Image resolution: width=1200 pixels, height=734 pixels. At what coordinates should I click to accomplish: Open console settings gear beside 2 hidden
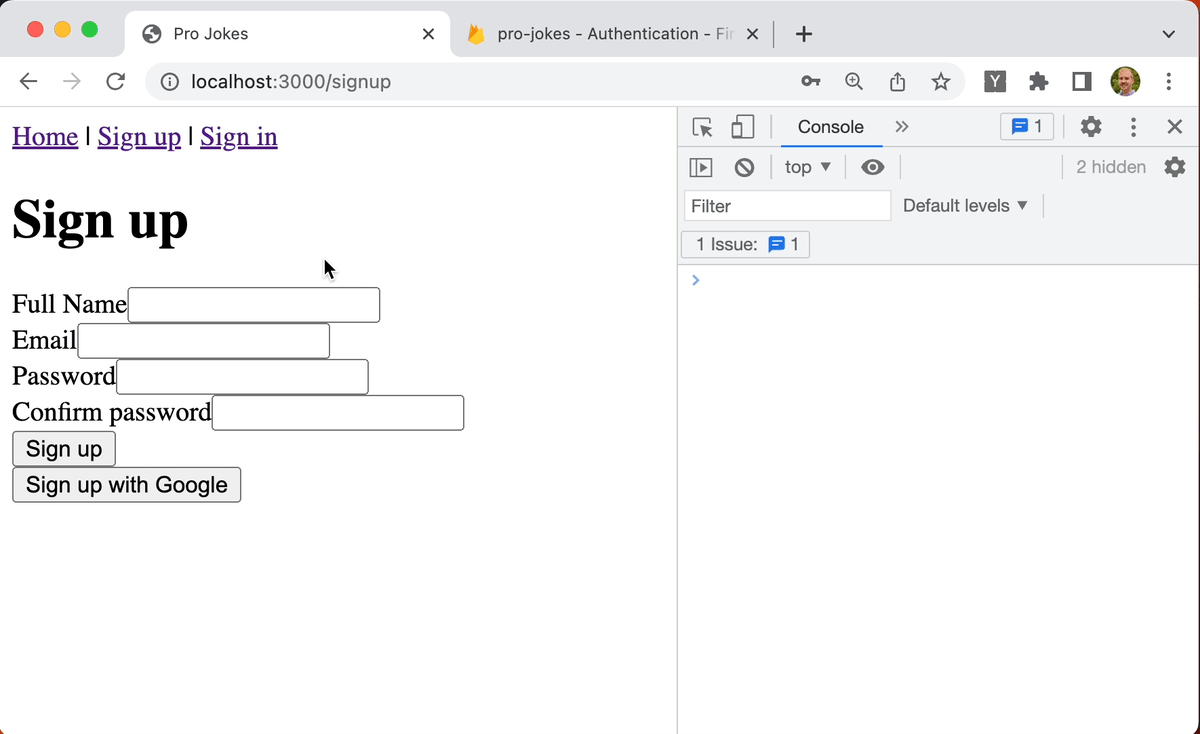[1175, 167]
